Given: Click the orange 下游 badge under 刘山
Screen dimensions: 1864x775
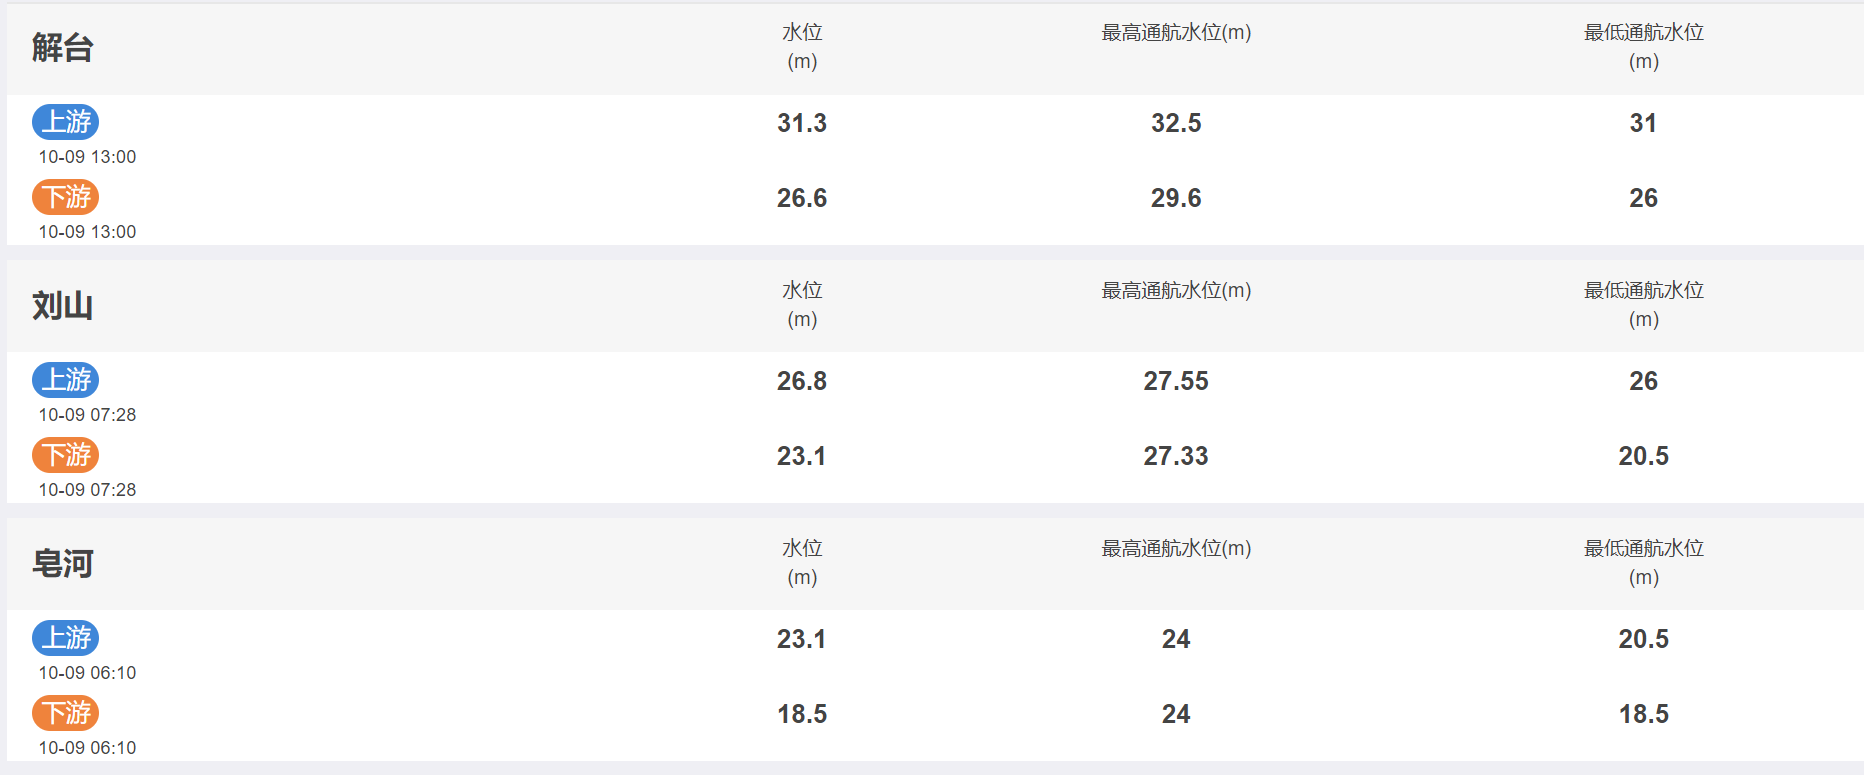Looking at the screenshot, I should pos(66,455).
